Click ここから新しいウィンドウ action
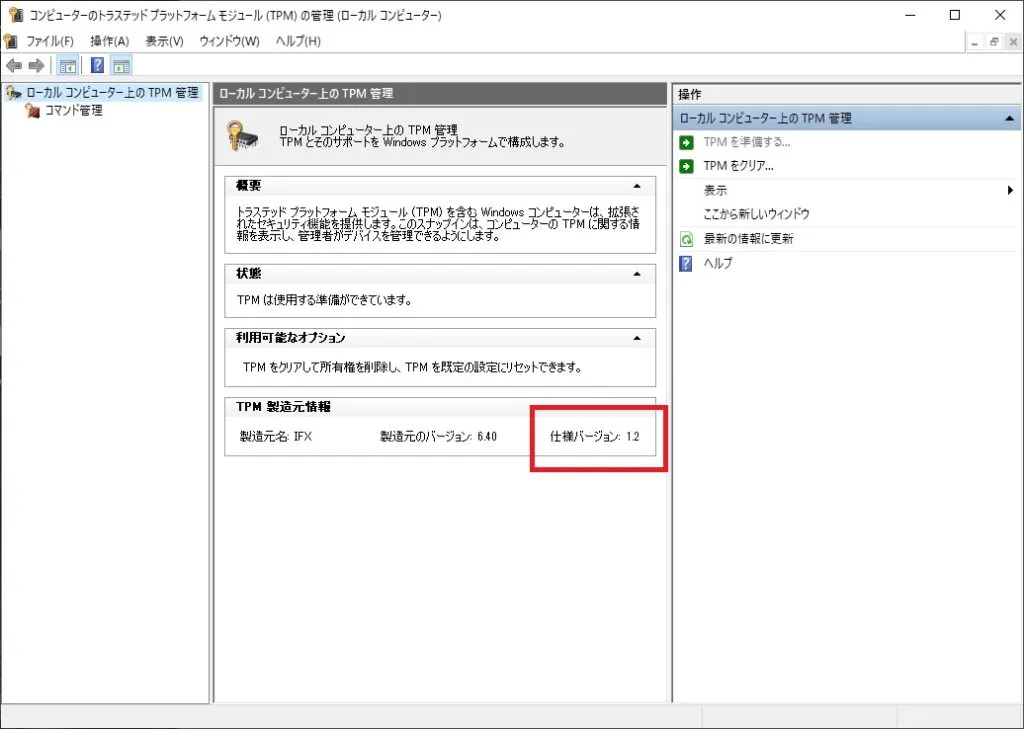 756,214
